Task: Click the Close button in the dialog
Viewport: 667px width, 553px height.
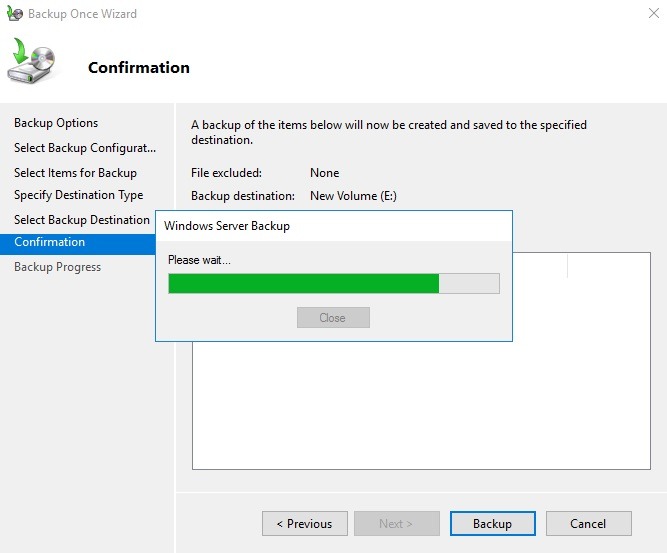Action: click(333, 318)
